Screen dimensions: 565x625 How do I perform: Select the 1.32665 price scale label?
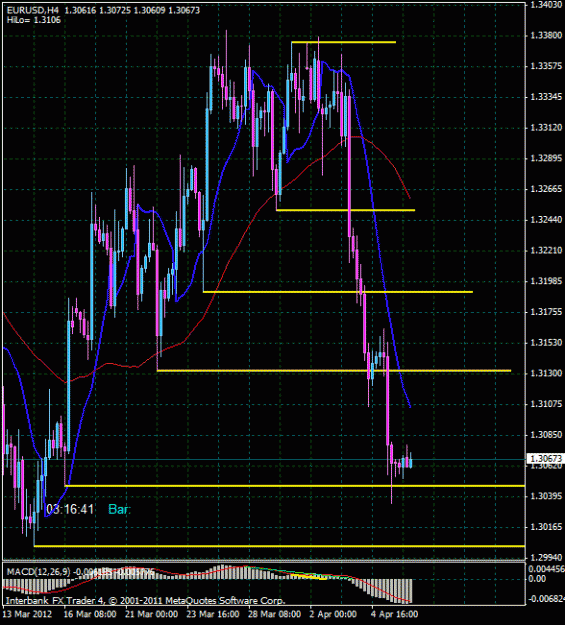[546, 189]
